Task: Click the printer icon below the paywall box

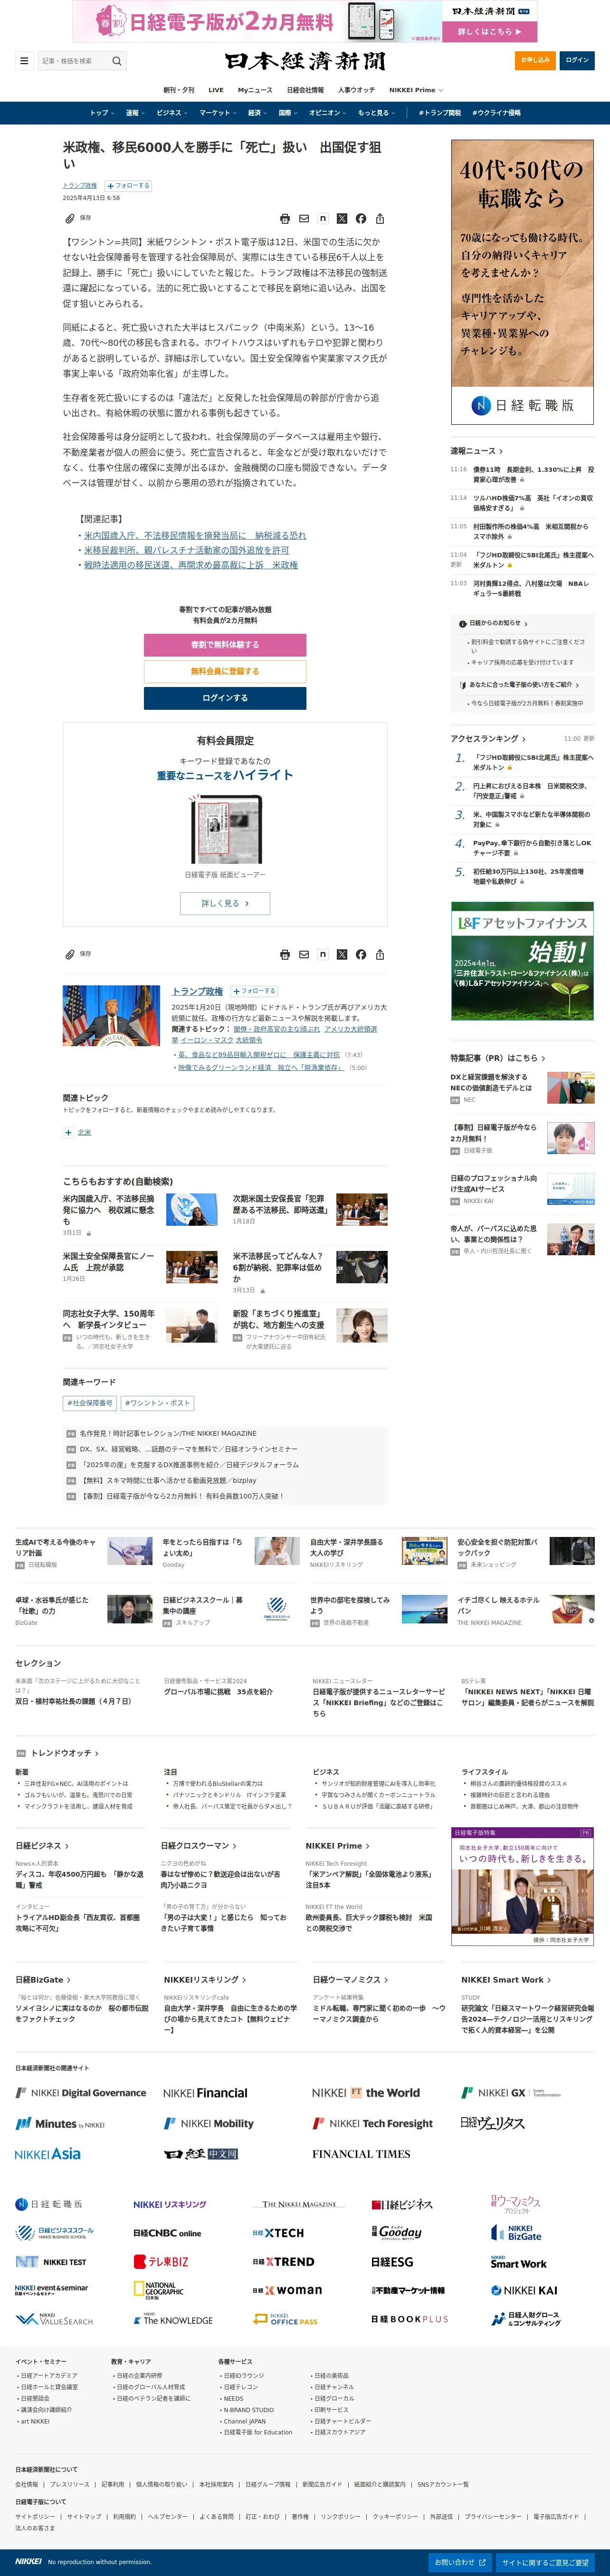Action: [x=285, y=954]
